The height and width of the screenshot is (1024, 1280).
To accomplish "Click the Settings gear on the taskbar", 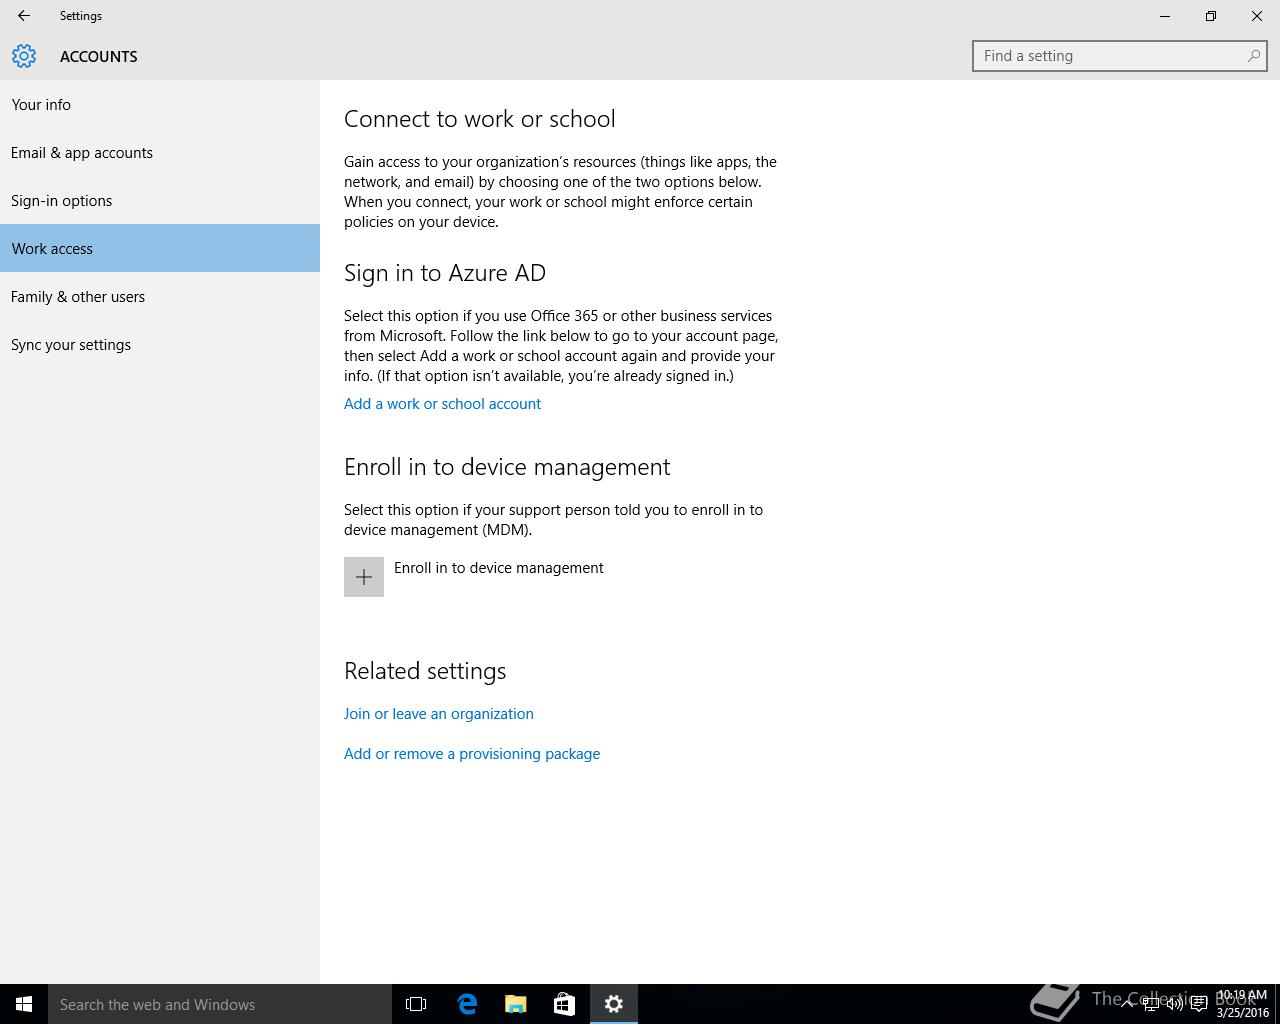I will click(614, 1004).
